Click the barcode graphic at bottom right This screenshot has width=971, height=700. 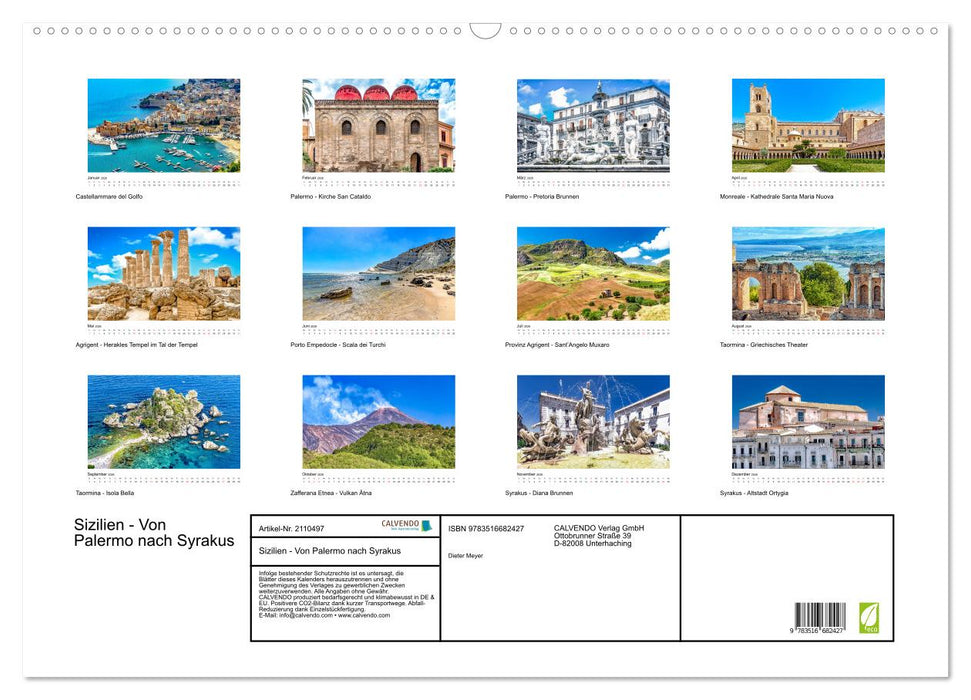[820, 615]
